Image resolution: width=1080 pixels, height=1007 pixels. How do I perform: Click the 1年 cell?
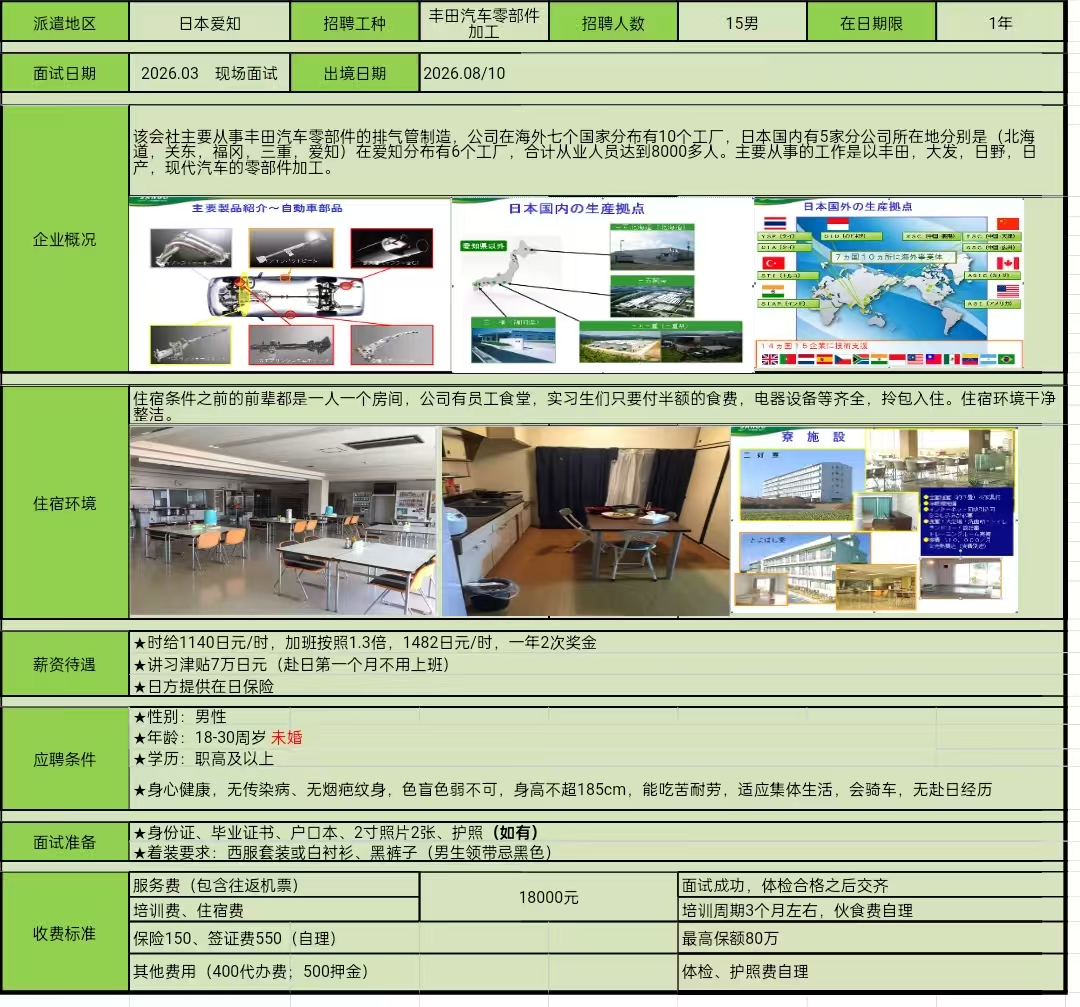click(1000, 23)
